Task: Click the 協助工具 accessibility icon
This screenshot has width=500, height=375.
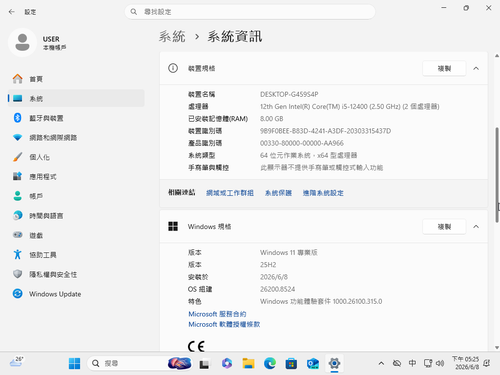Action: [x=17, y=254]
